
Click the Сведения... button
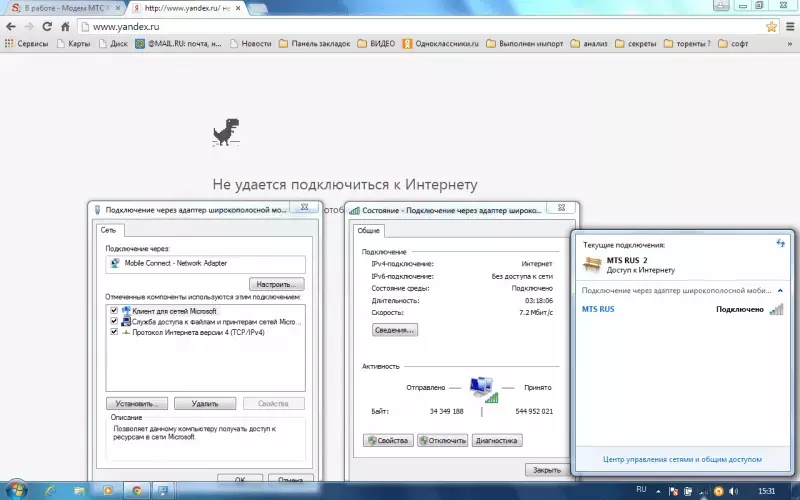[x=395, y=330]
